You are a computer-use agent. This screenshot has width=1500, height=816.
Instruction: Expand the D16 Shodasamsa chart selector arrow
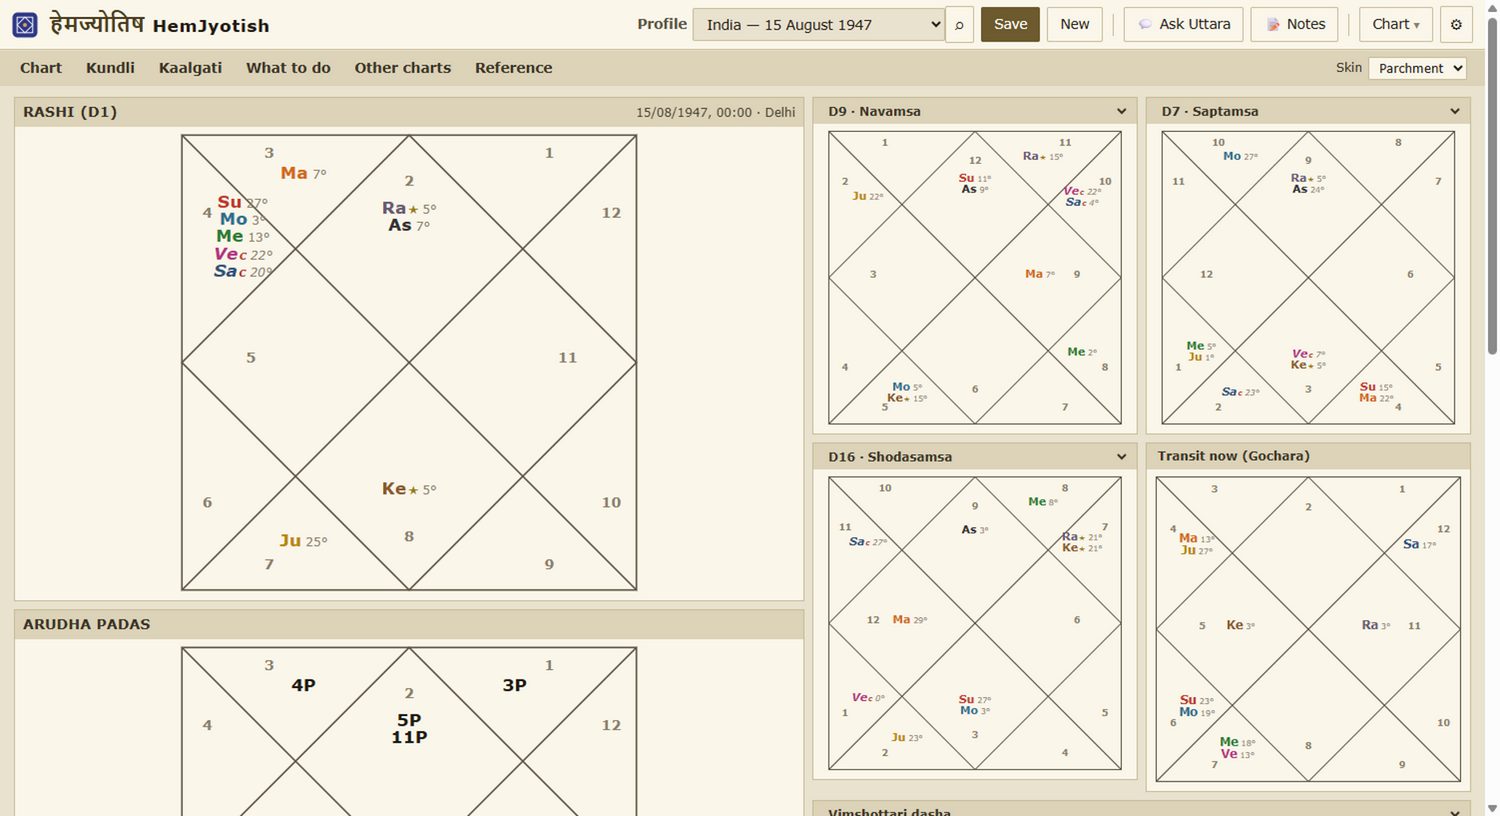pos(1121,457)
